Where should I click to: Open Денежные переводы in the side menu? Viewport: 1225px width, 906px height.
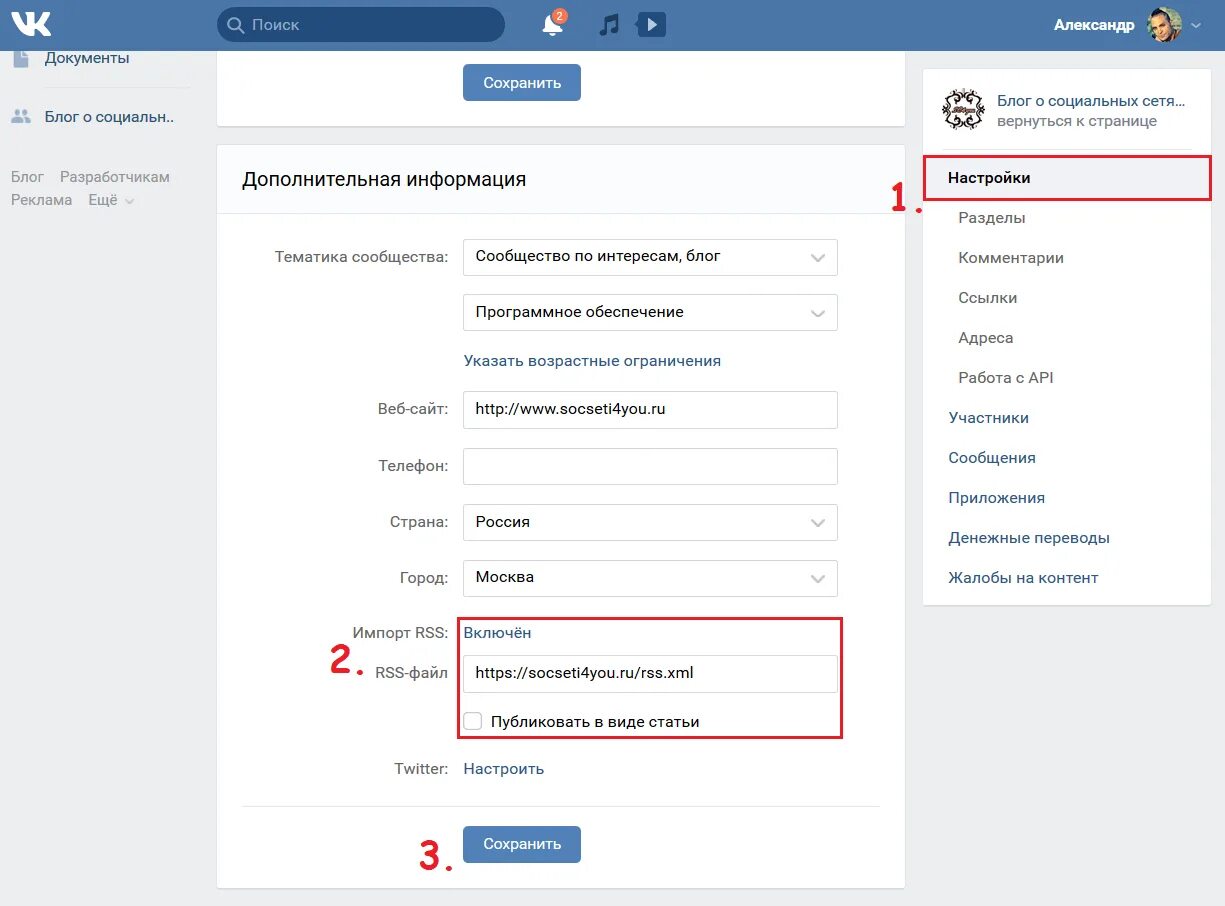click(1029, 538)
